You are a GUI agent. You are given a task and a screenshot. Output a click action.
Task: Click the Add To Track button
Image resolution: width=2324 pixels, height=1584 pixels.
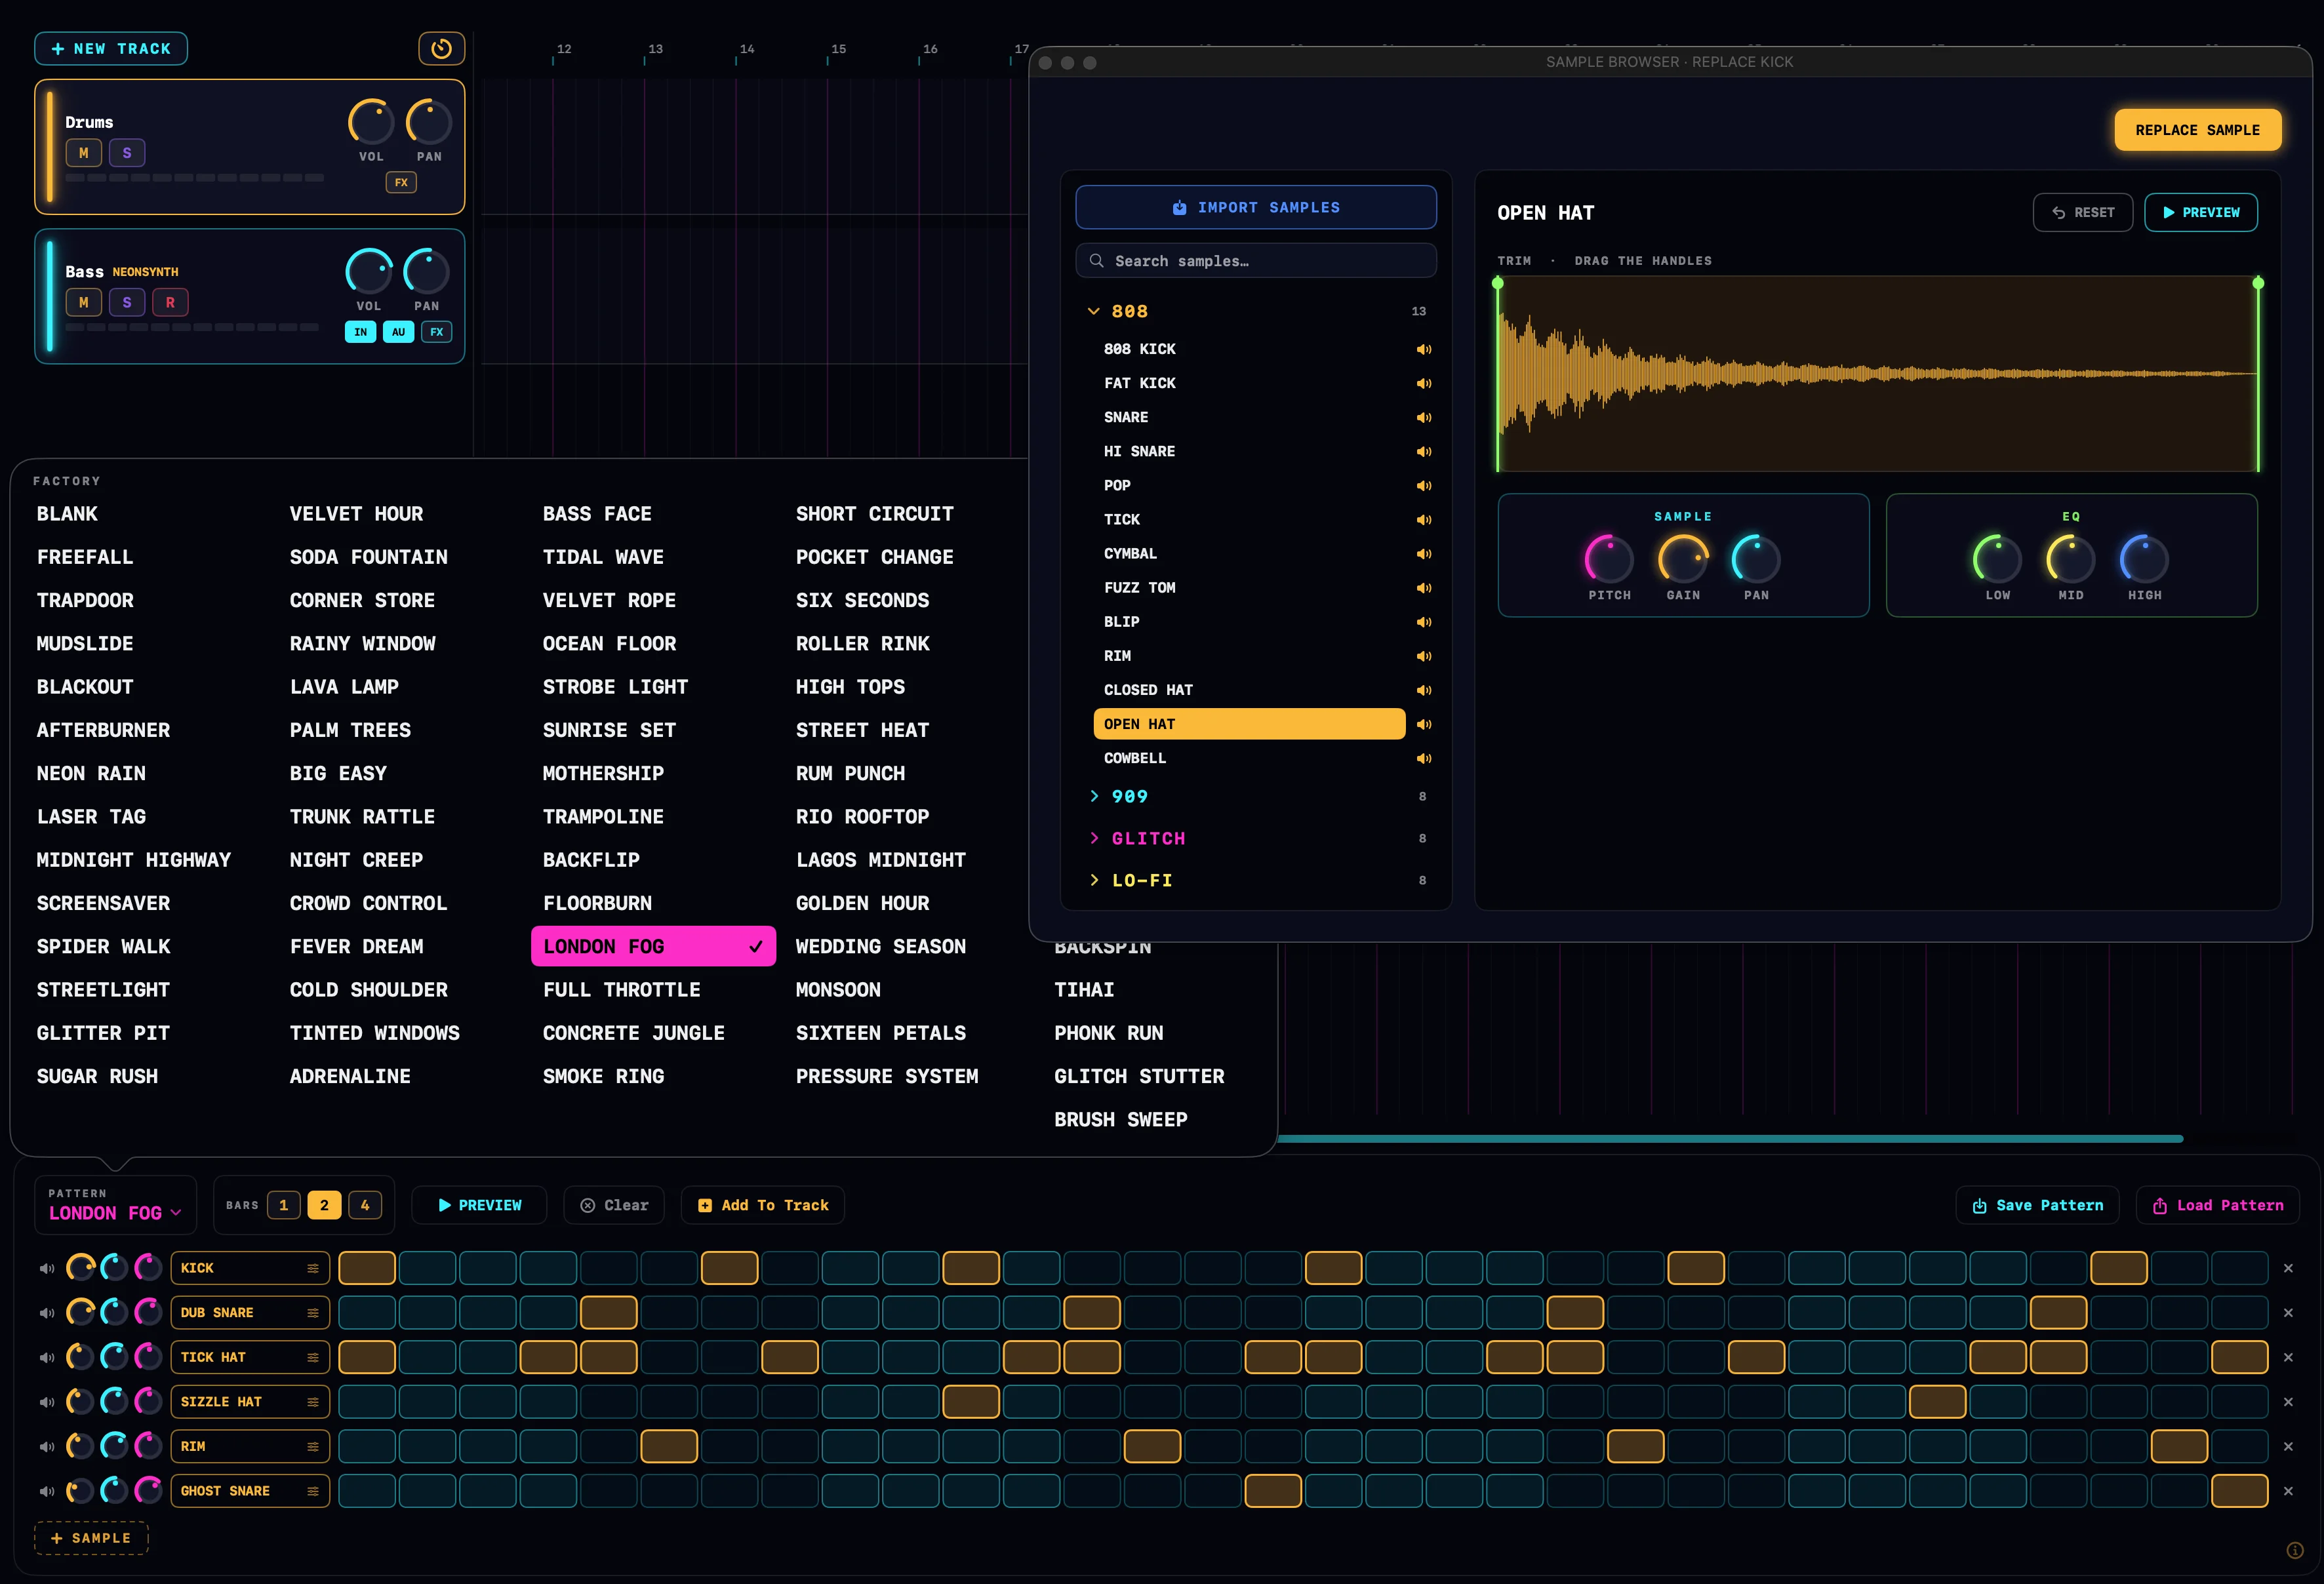(763, 1205)
